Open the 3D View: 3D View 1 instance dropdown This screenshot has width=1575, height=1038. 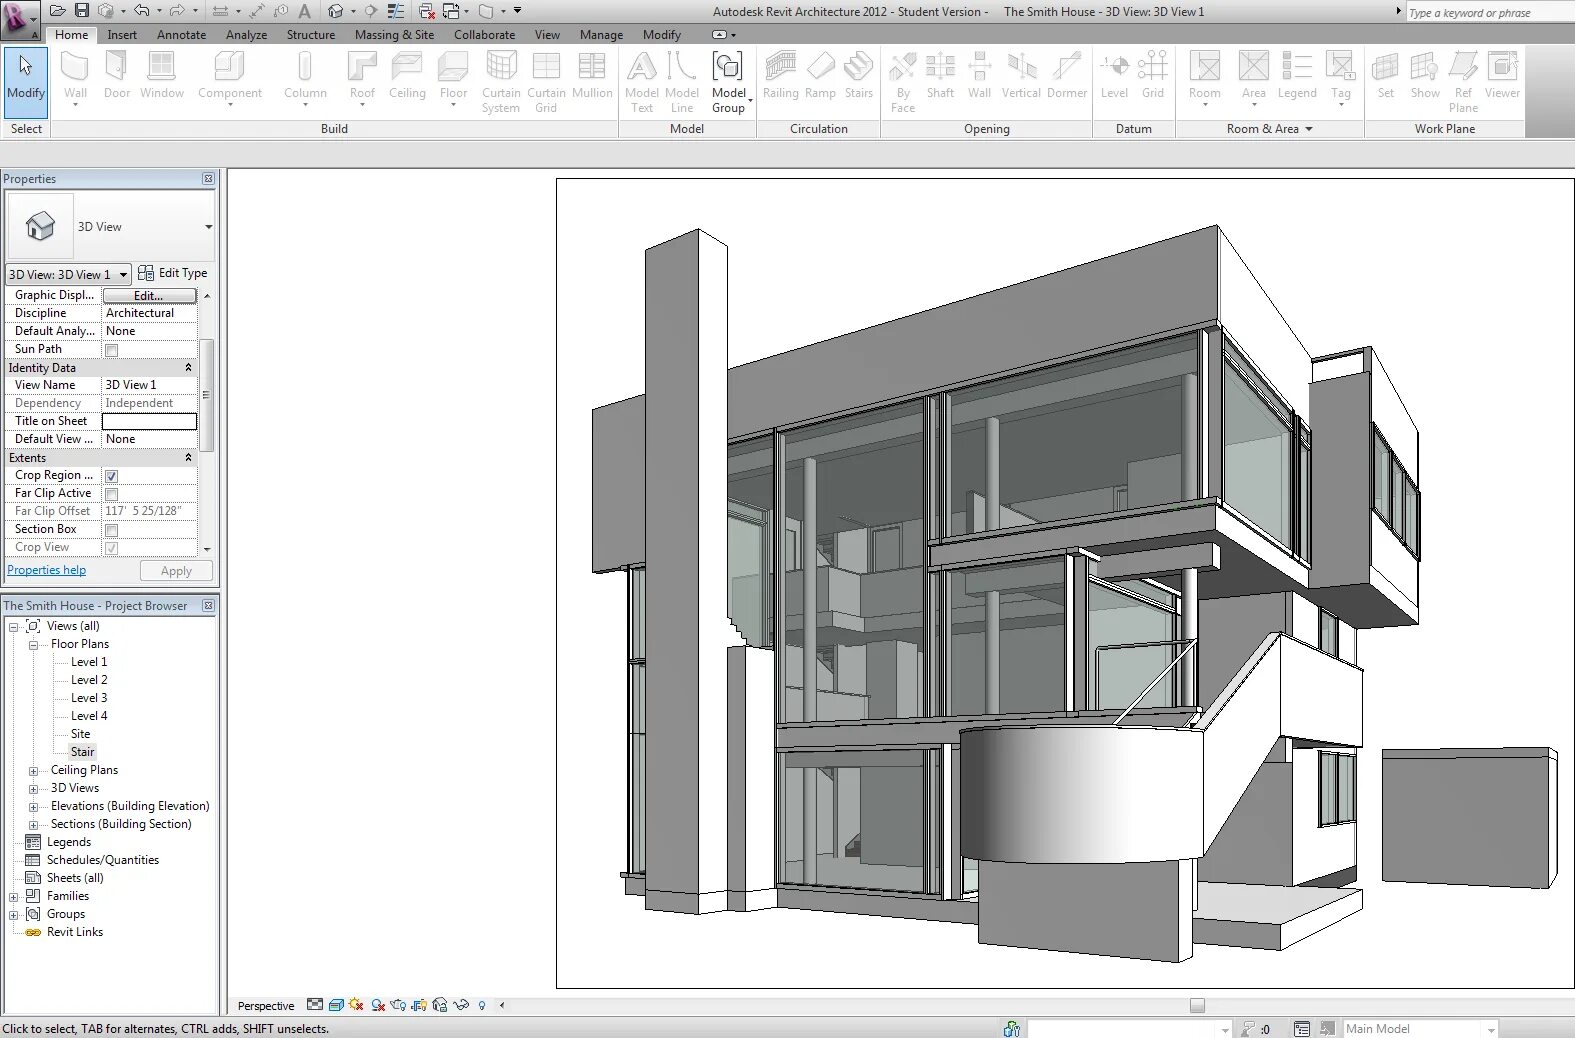coord(123,274)
